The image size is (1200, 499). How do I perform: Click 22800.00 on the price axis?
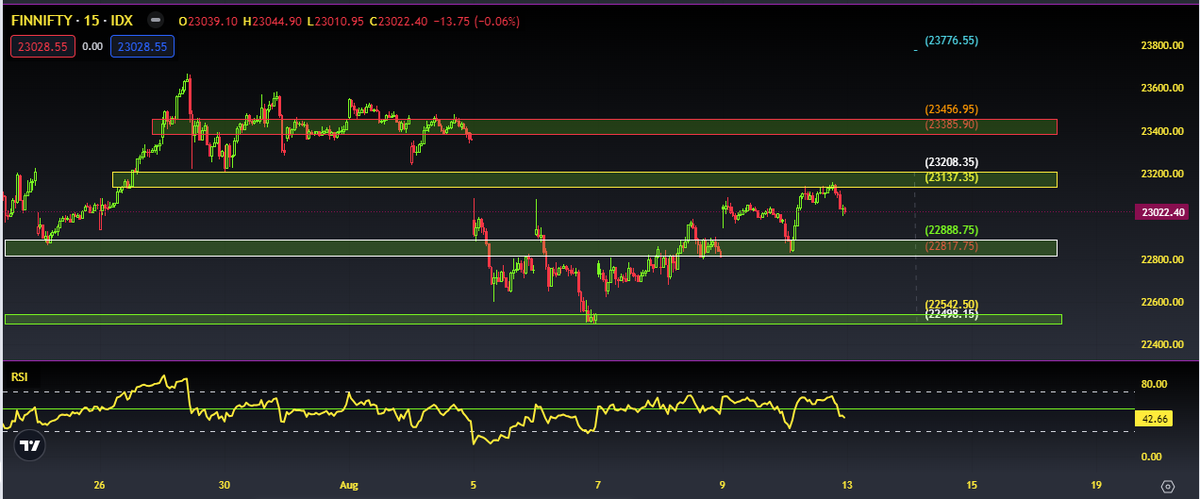point(1163,260)
